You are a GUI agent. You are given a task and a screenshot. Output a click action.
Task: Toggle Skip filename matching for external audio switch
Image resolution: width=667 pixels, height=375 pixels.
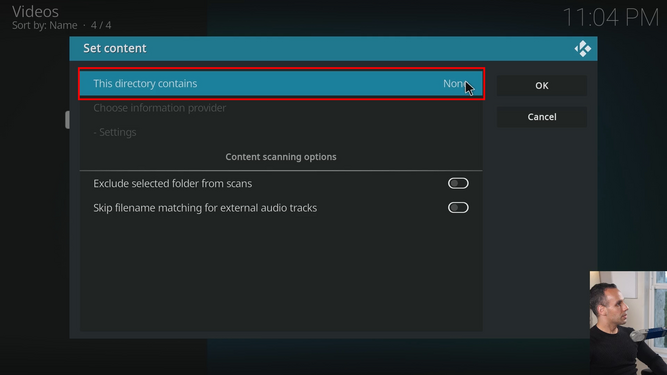(458, 207)
